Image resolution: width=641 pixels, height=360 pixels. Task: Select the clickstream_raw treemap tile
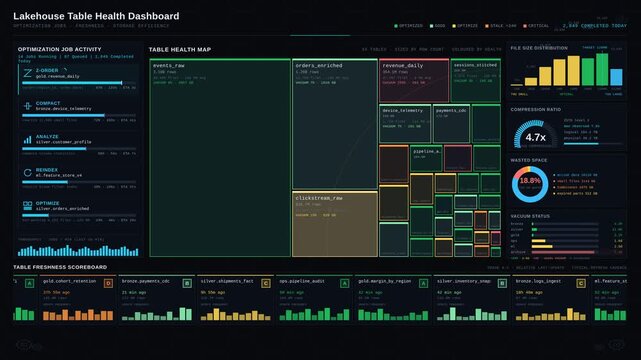335,224
